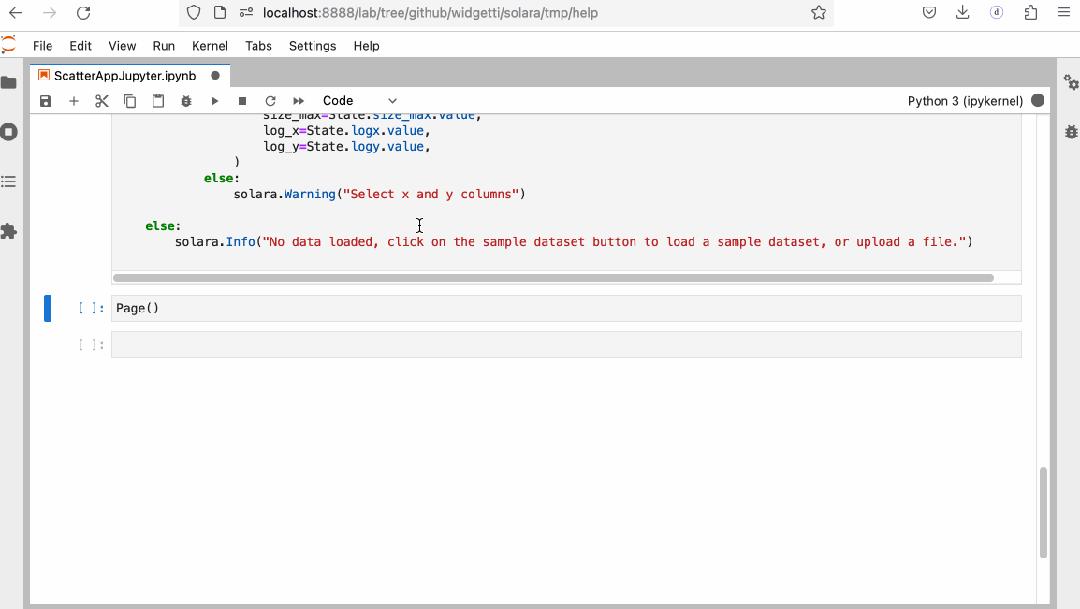
Task: Enable the debugger with the bug icon
Action: [x=186, y=100]
